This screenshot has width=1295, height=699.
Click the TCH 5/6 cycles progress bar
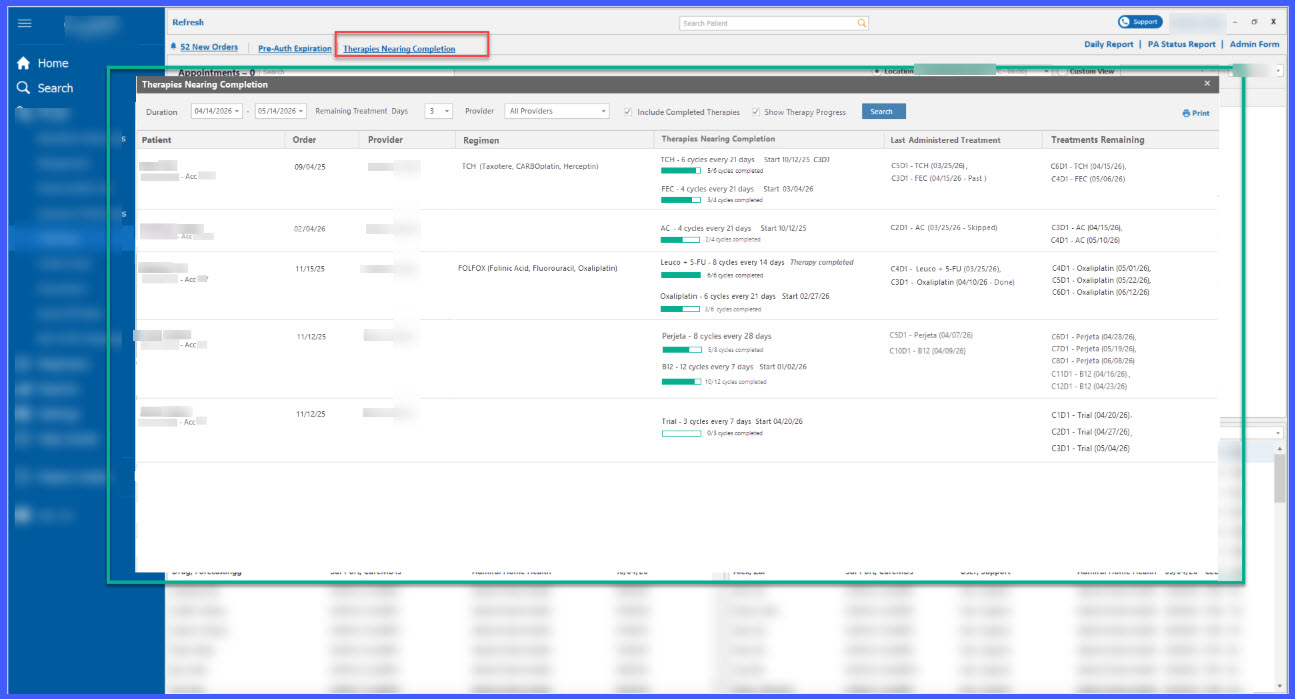point(681,171)
